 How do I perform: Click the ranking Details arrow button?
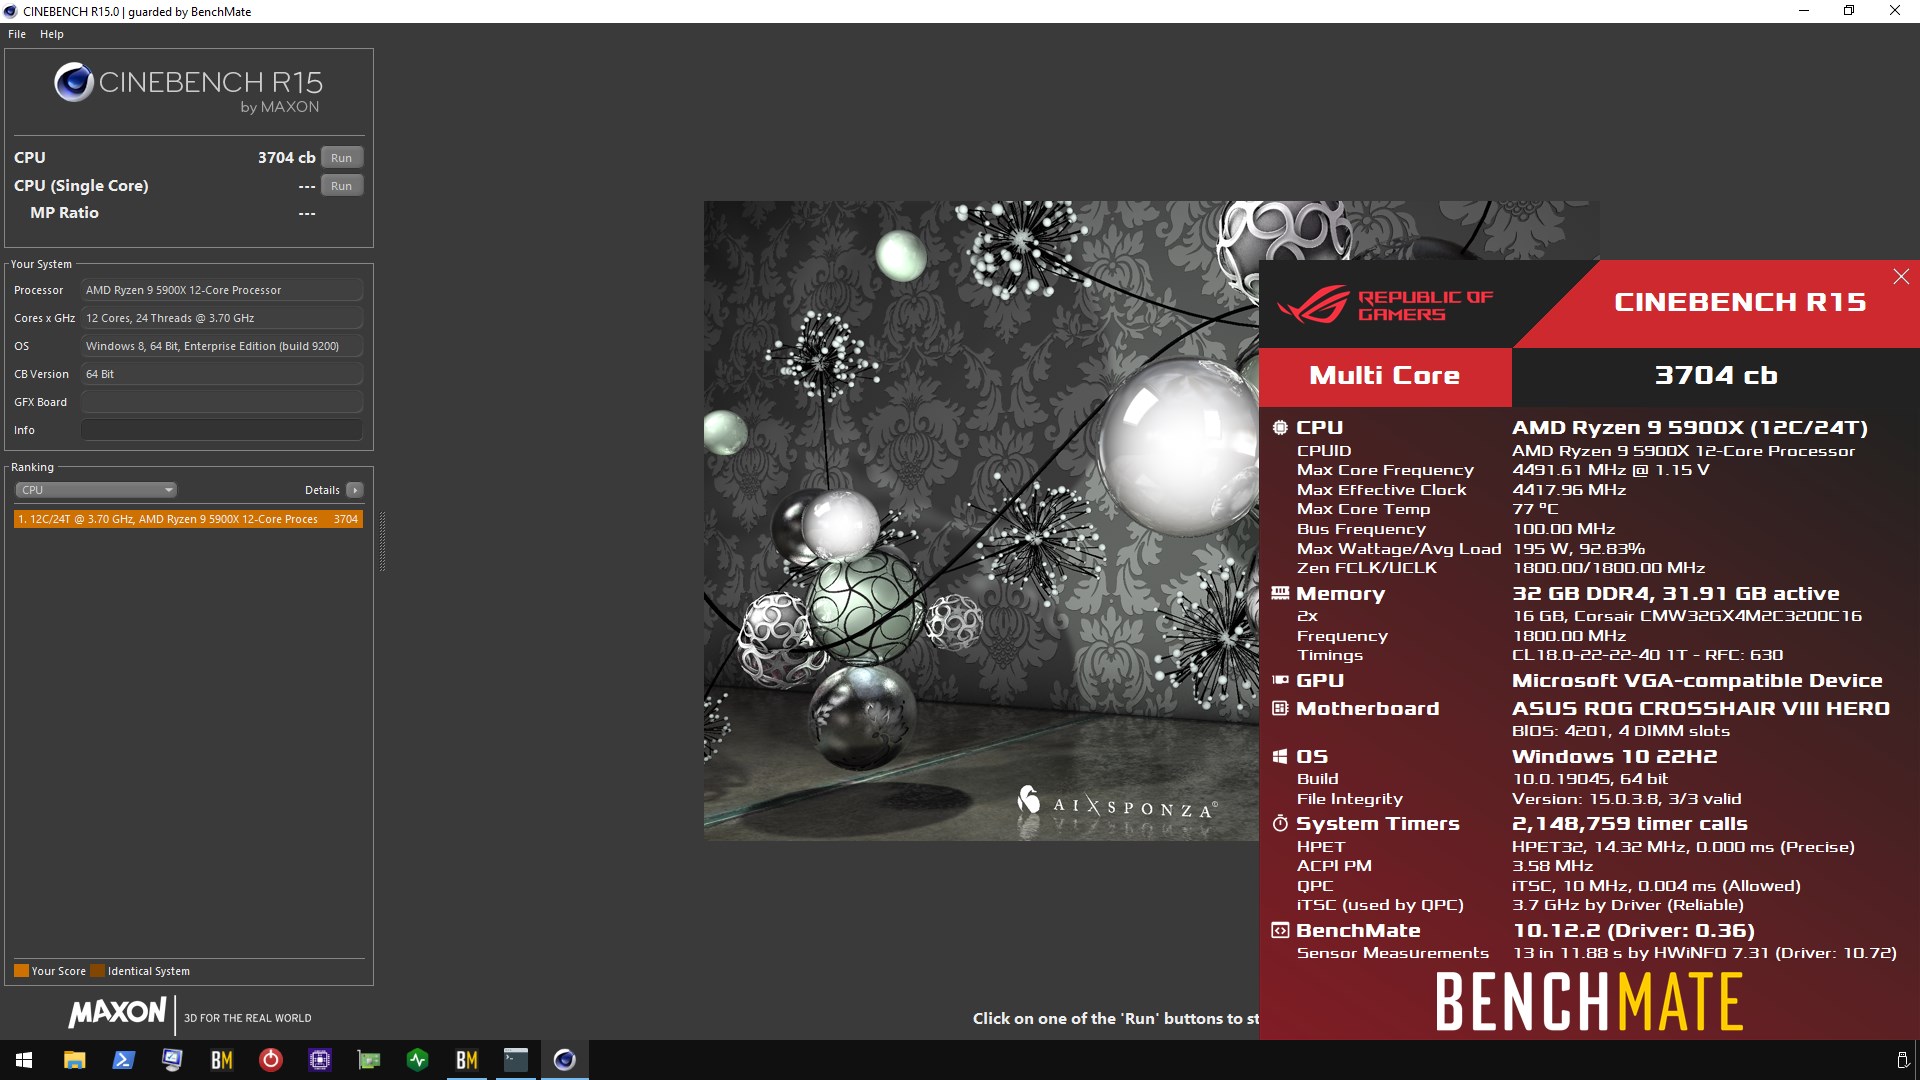pyautogui.click(x=355, y=490)
